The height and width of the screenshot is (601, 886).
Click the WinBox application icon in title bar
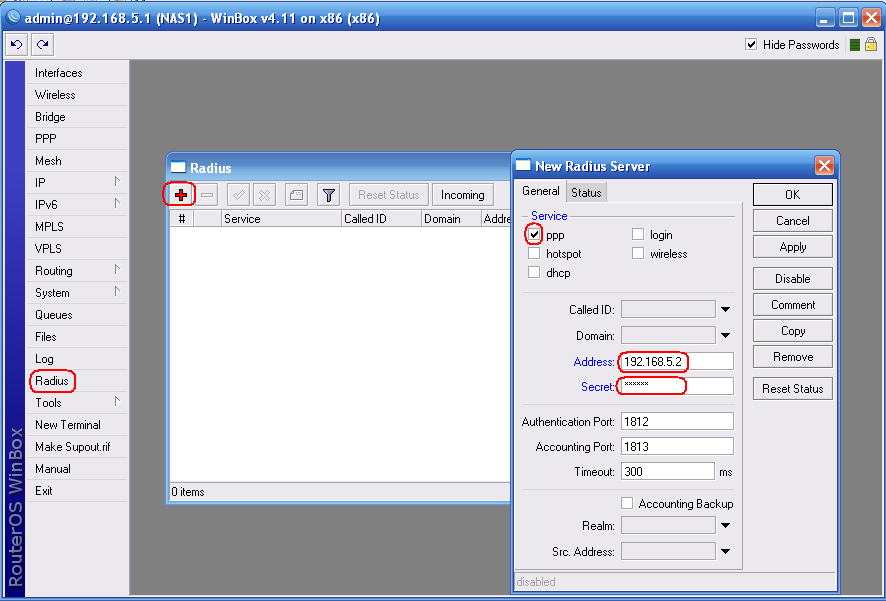pyautogui.click(x=12, y=18)
